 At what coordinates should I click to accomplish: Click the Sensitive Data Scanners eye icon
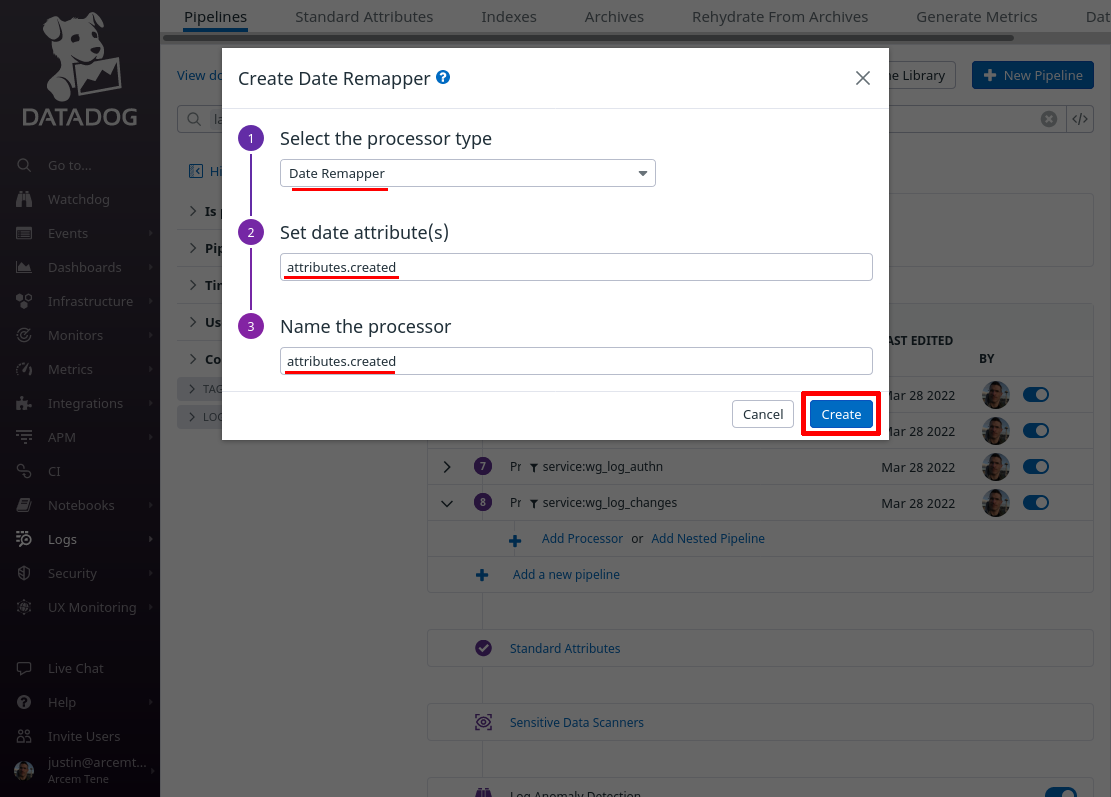click(x=483, y=722)
